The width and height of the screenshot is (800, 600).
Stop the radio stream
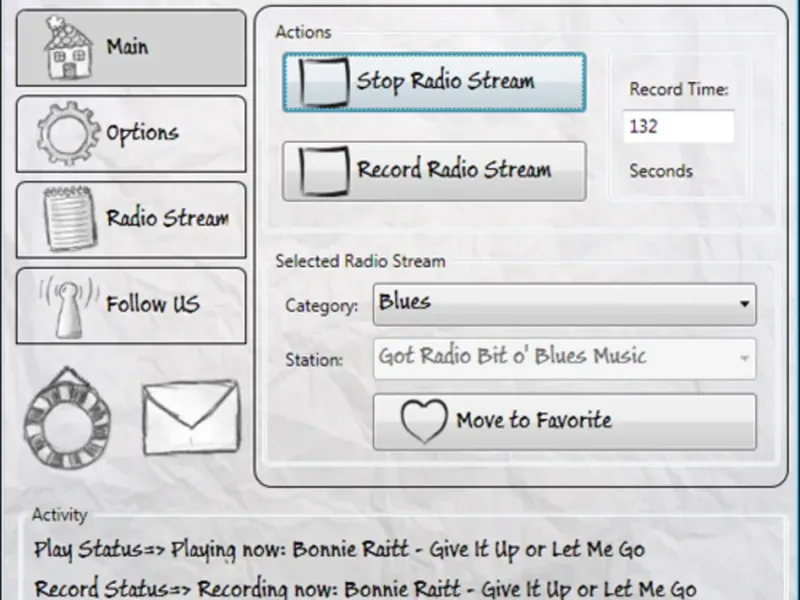pyautogui.click(x=434, y=82)
